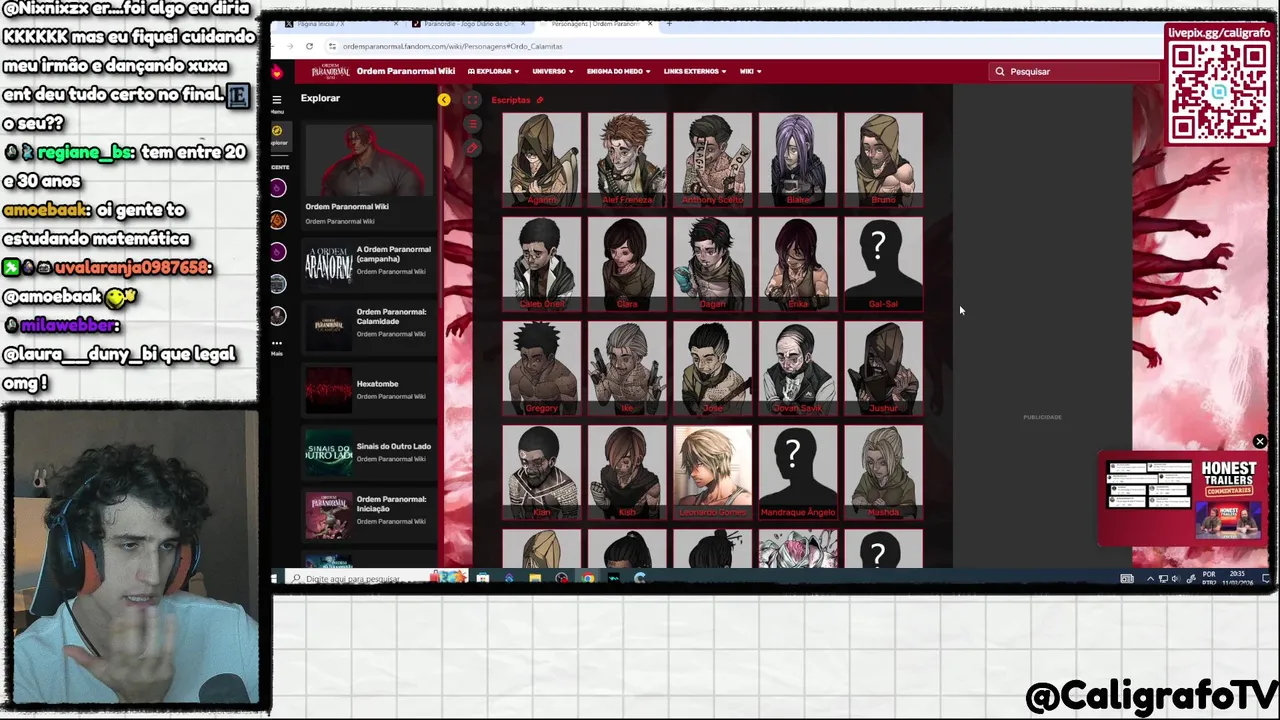Open Mashda character portrait

coord(883,472)
